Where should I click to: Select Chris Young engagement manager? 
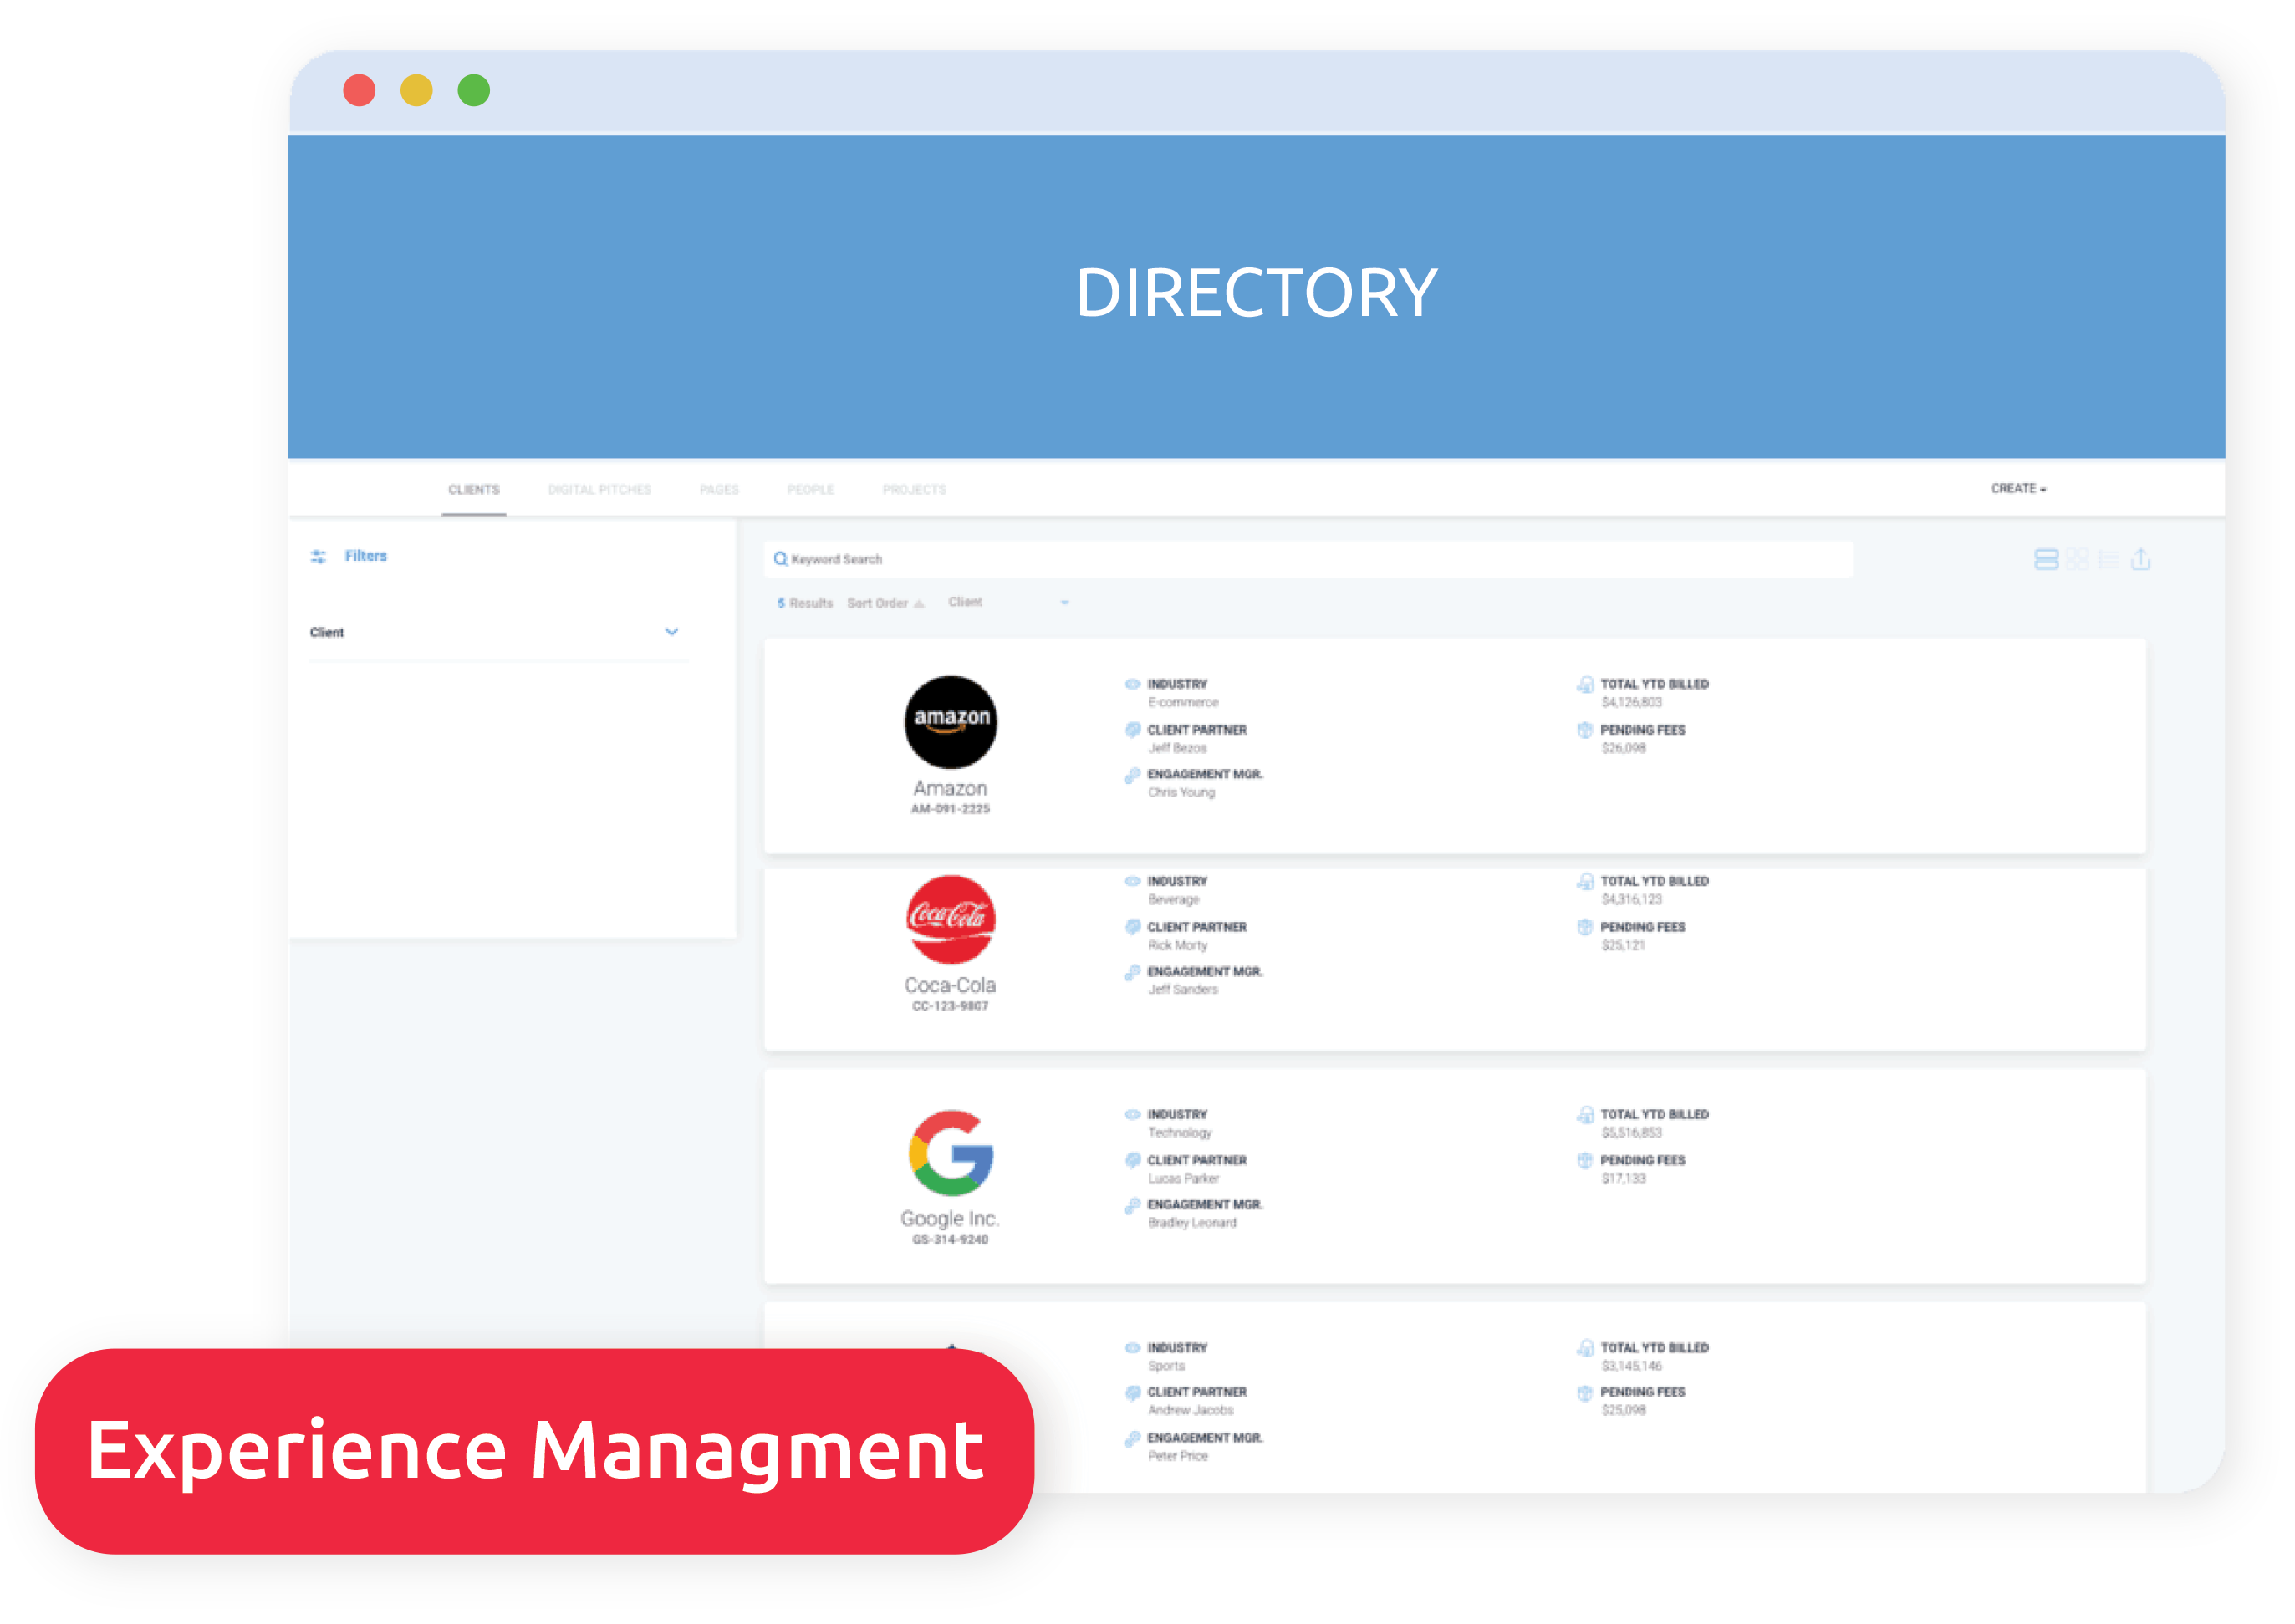tap(1181, 792)
